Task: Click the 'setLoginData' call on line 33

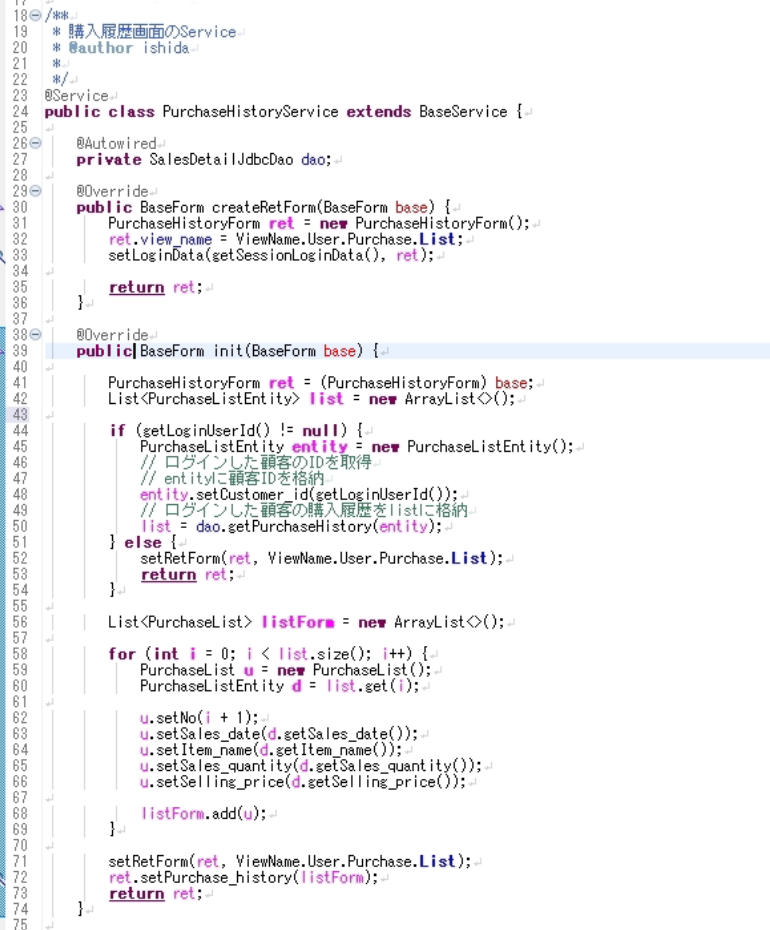Action: (156, 255)
